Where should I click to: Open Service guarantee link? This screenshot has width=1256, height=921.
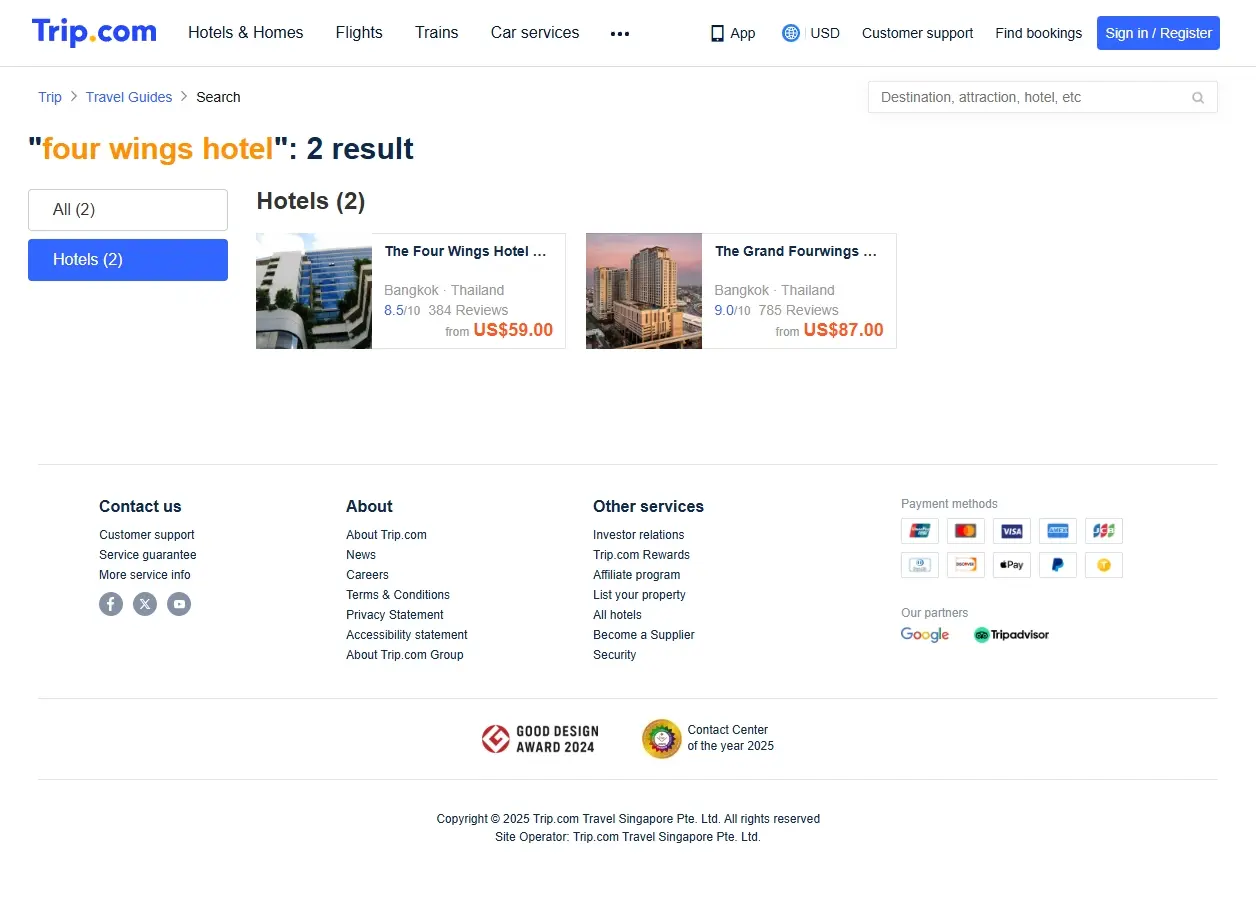tap(148, 555)
